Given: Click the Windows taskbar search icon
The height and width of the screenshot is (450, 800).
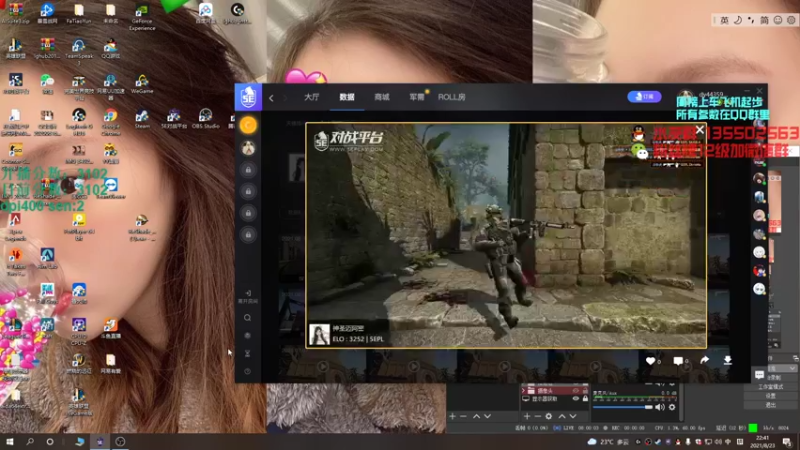Looking at the screenshot, I should click(30, 442).
